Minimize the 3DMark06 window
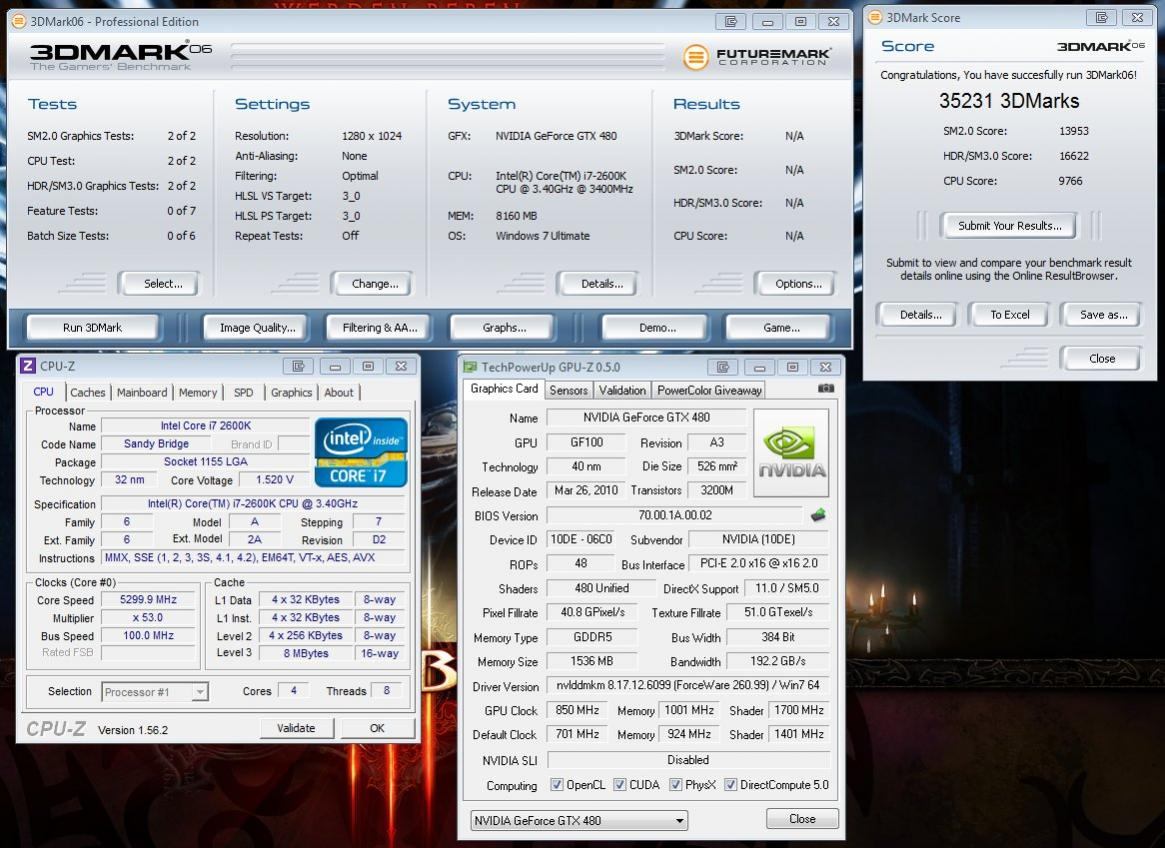Viewport: 1165px width, 848px height. click(768, 22)
